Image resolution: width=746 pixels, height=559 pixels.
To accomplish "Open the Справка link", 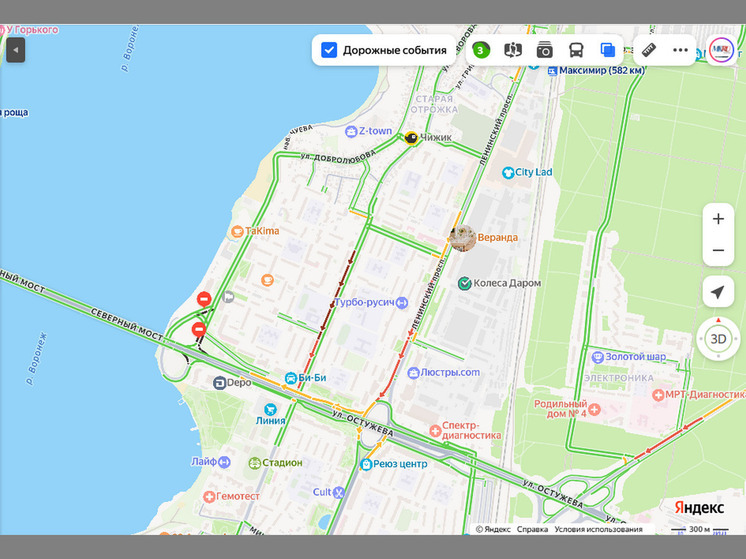I will [x=532, y=529].
